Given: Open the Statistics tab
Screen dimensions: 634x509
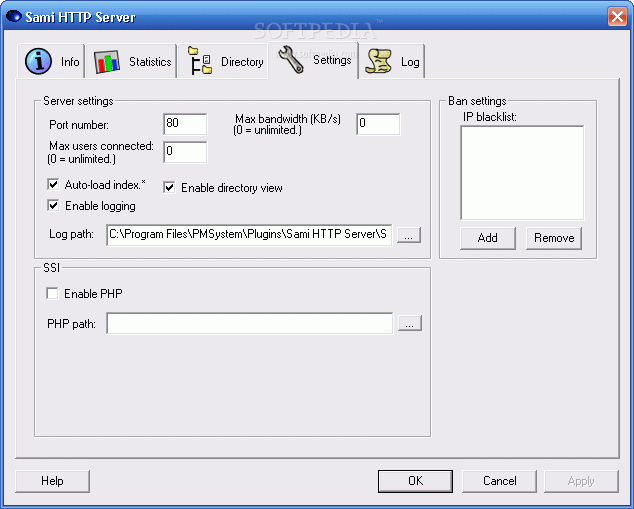Looking at the screenshot, I should [x=131, y=61].
